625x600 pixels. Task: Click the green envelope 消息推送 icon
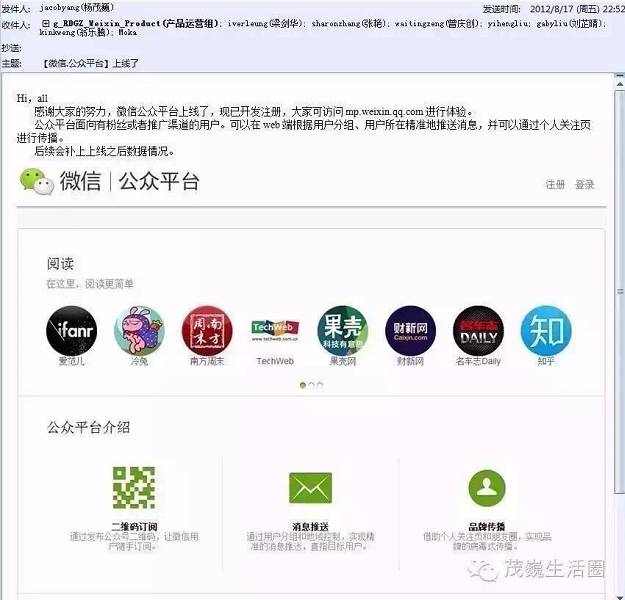click(x=310, y=488)
